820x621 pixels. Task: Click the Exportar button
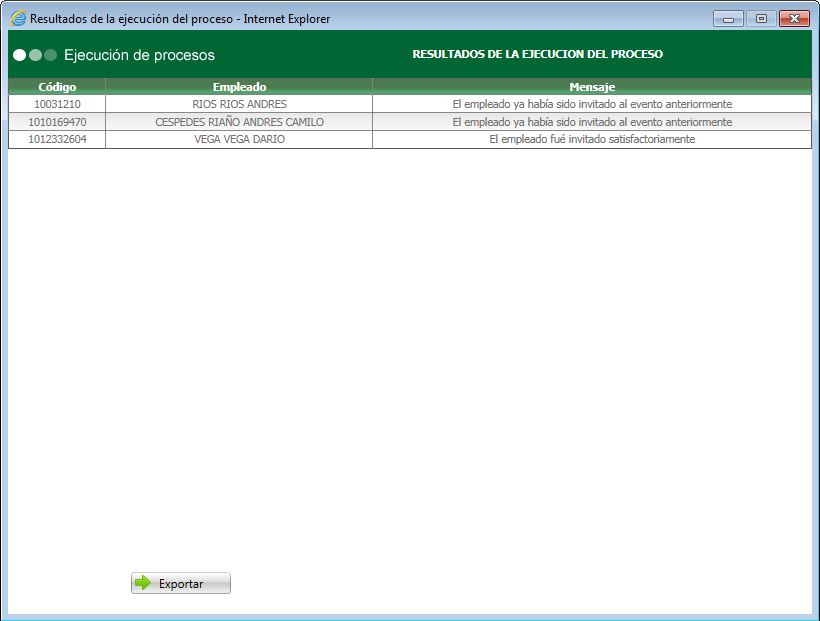[x=180, y=583]
